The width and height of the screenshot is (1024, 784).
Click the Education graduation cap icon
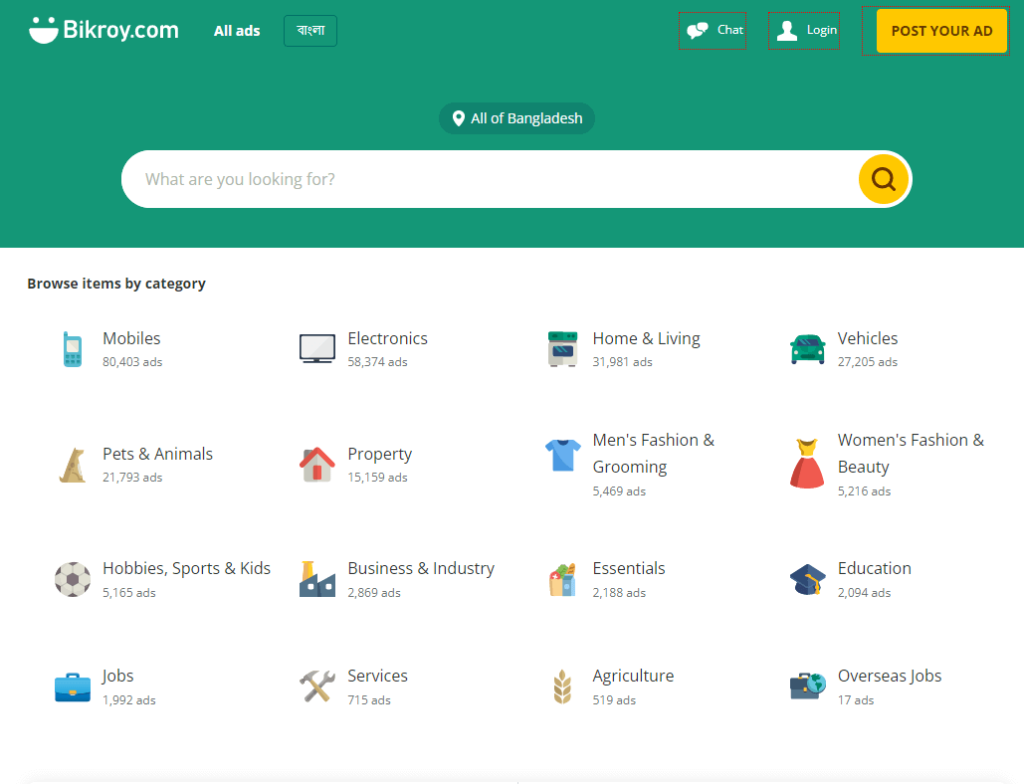pyautogui.click(x=806, y=579)
